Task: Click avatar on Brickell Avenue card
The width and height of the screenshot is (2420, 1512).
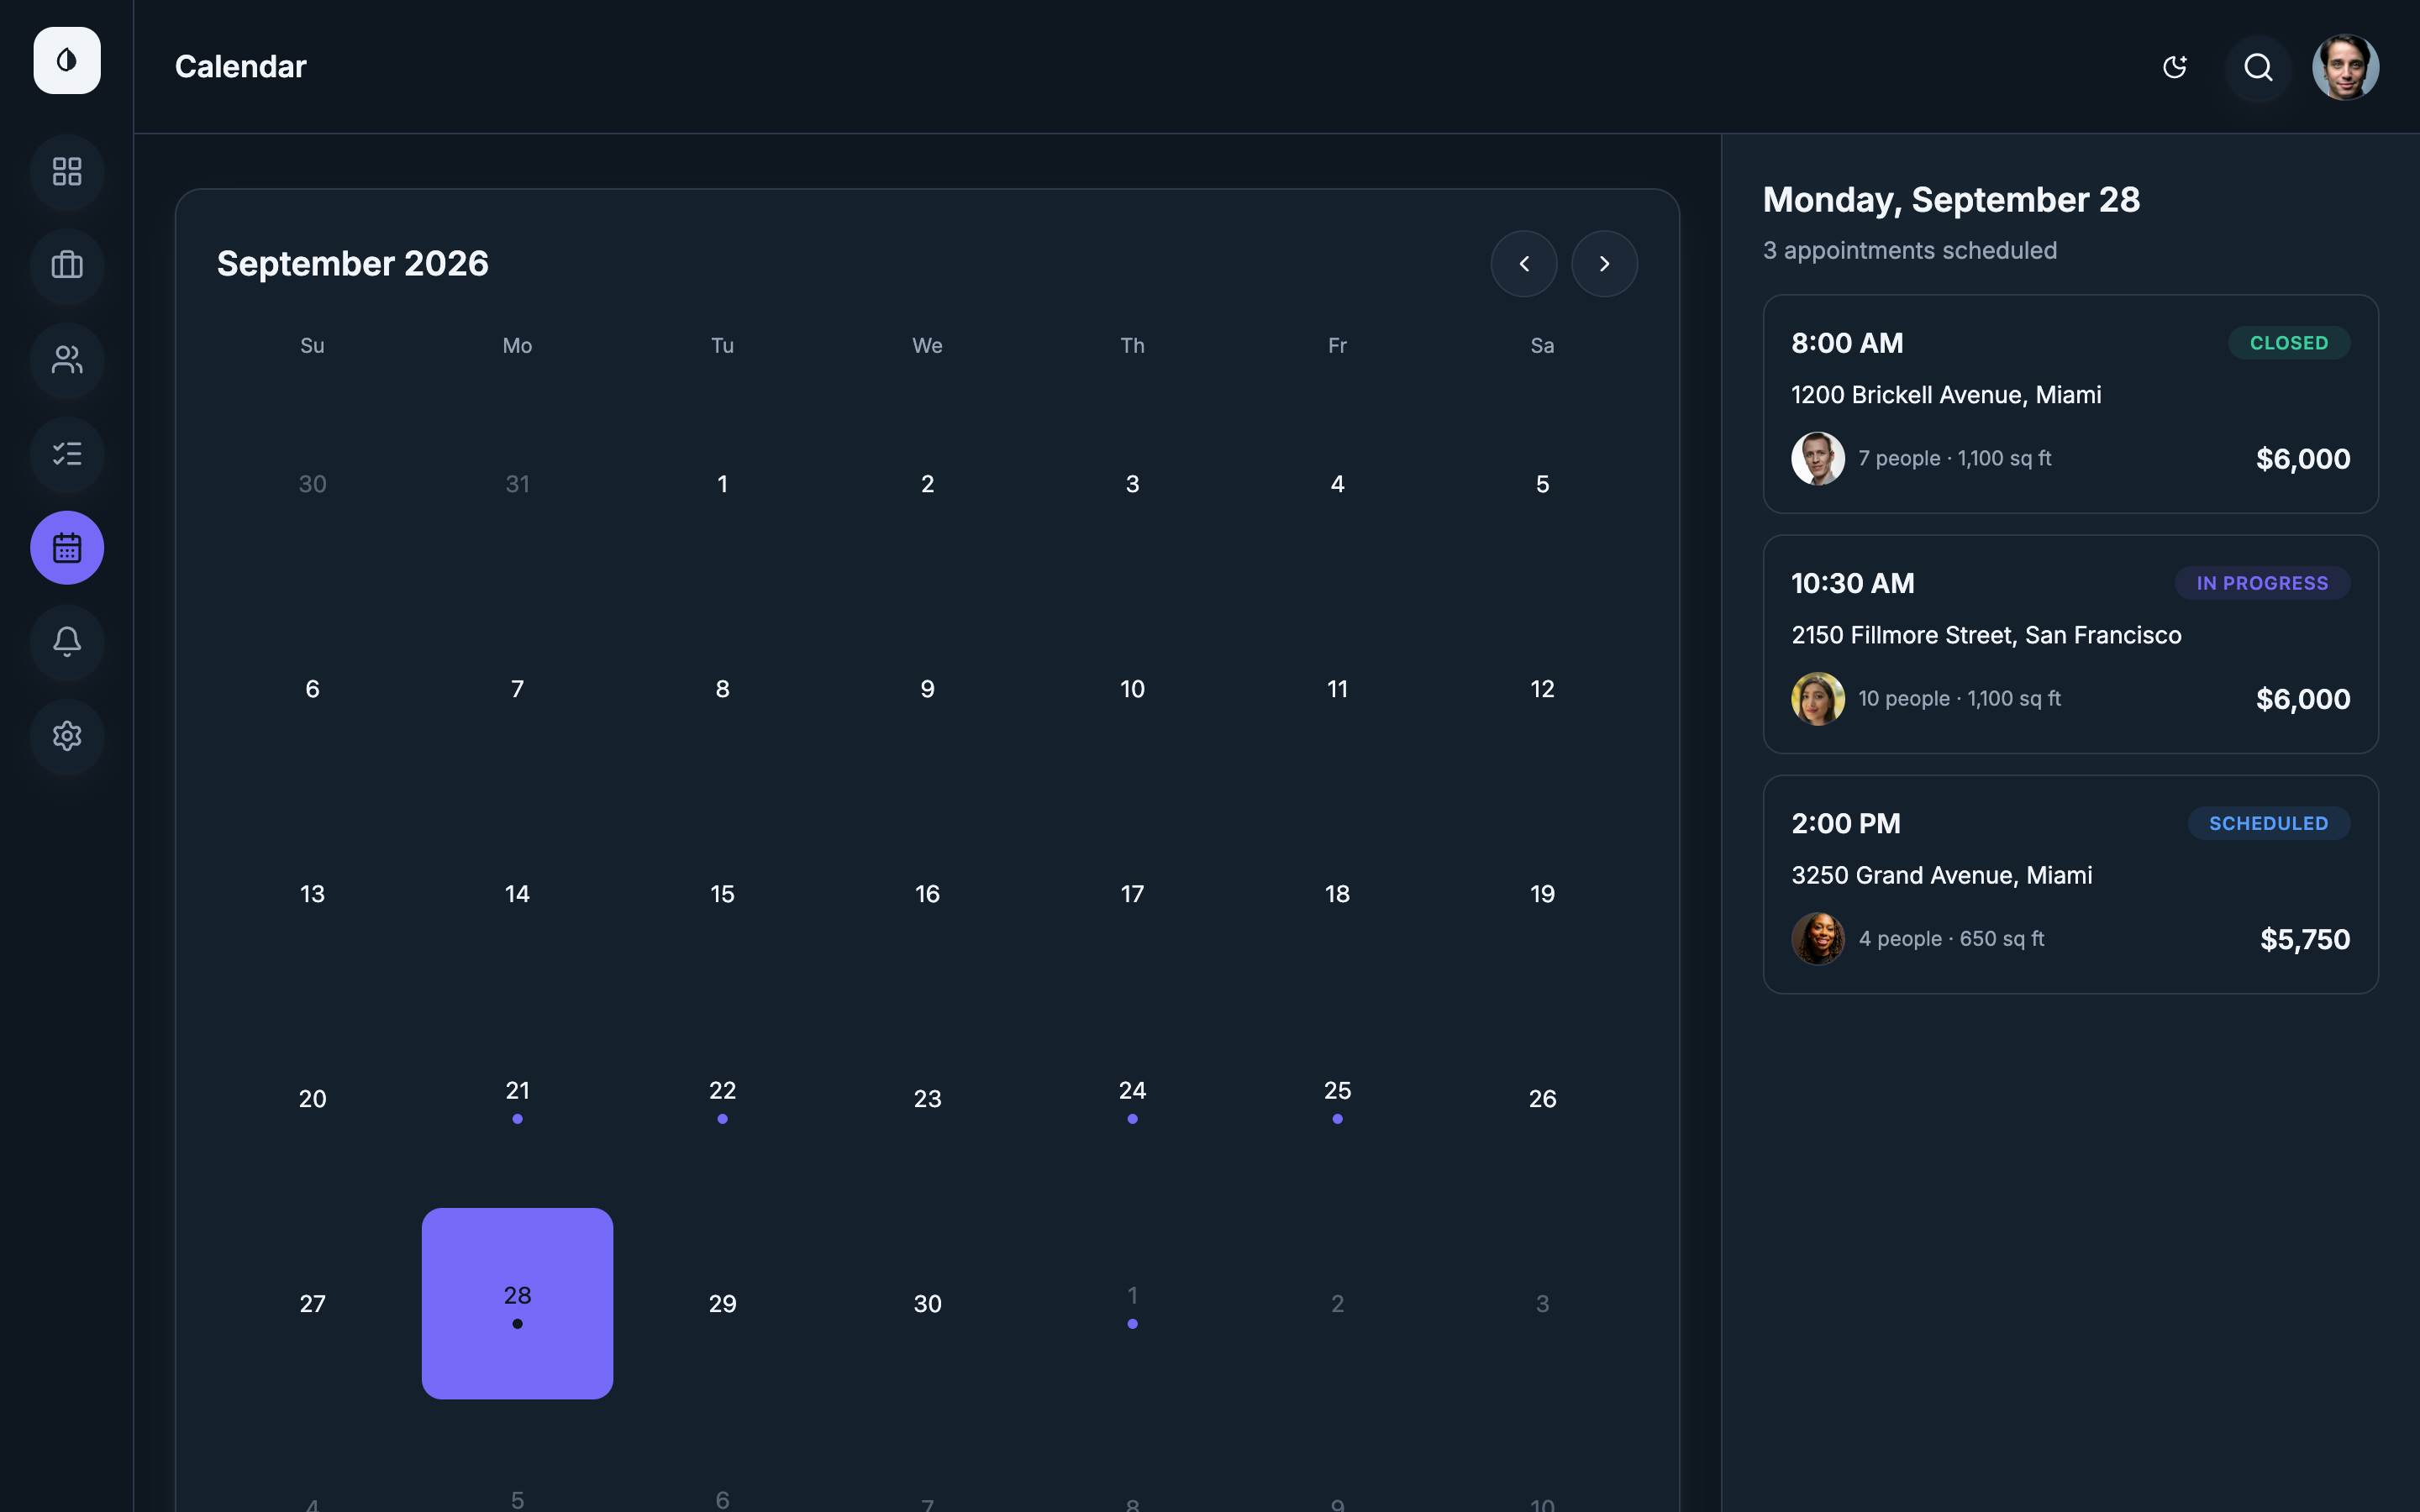Action: pyautogui.click(x=1818, y=458)
